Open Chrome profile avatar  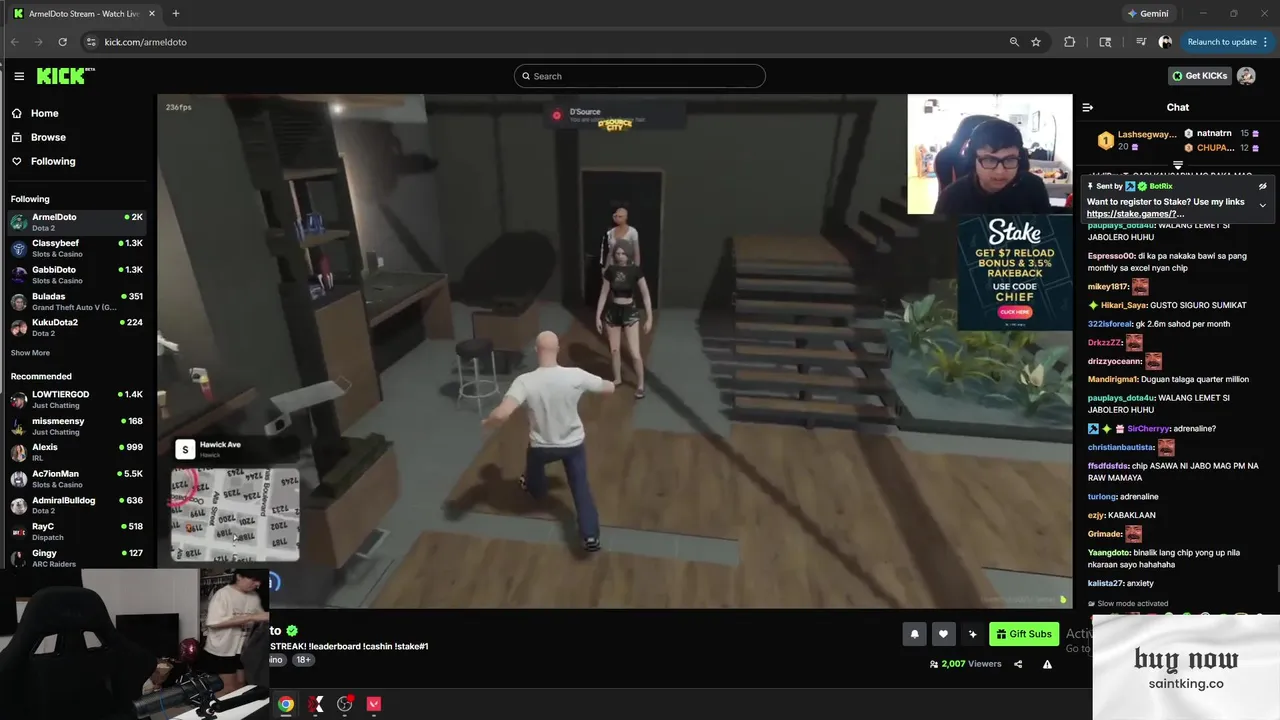point(1165,42)
